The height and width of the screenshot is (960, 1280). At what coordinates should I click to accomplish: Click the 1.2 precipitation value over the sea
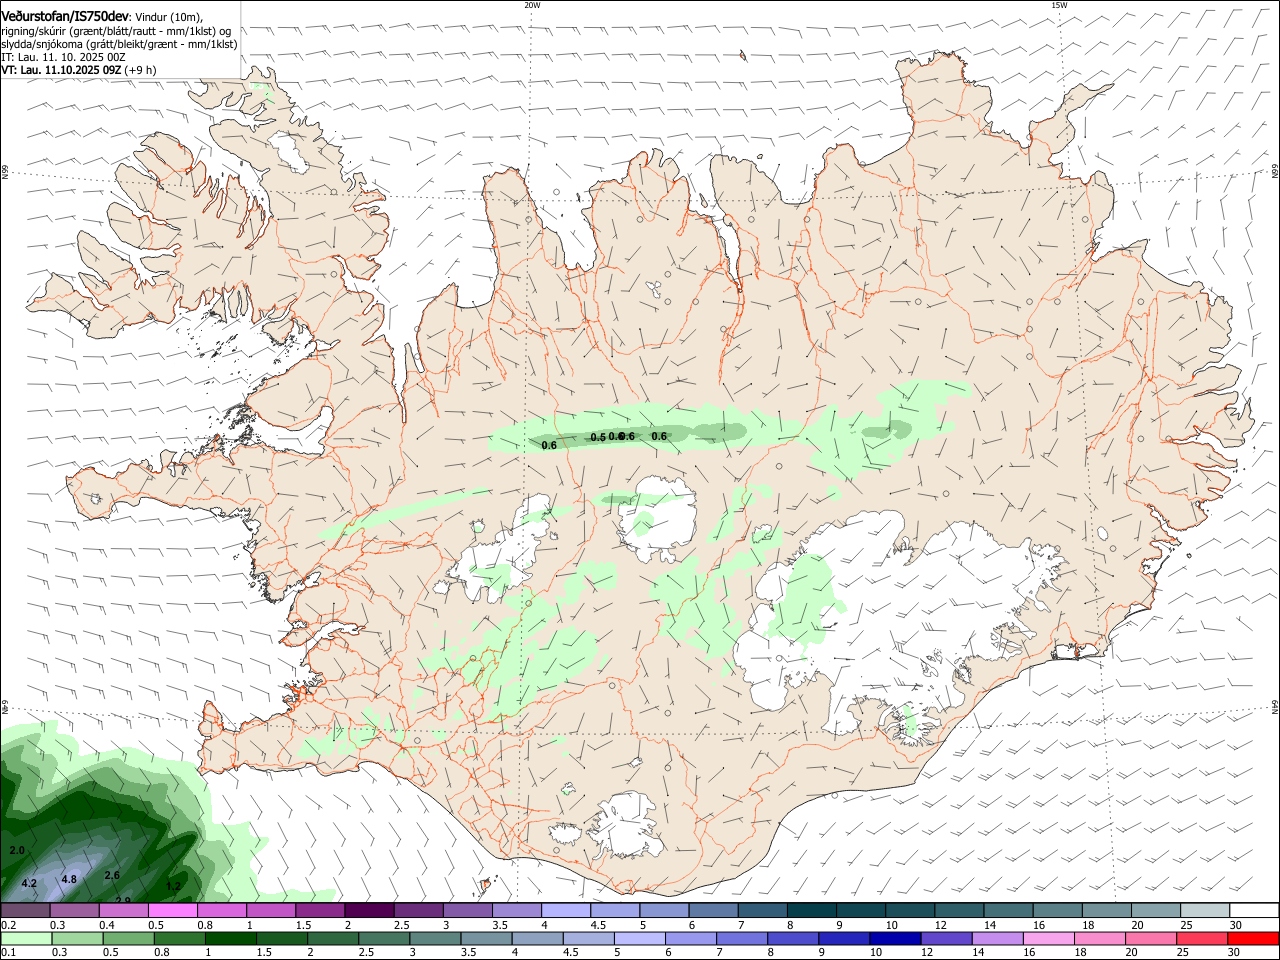[173, 886]
